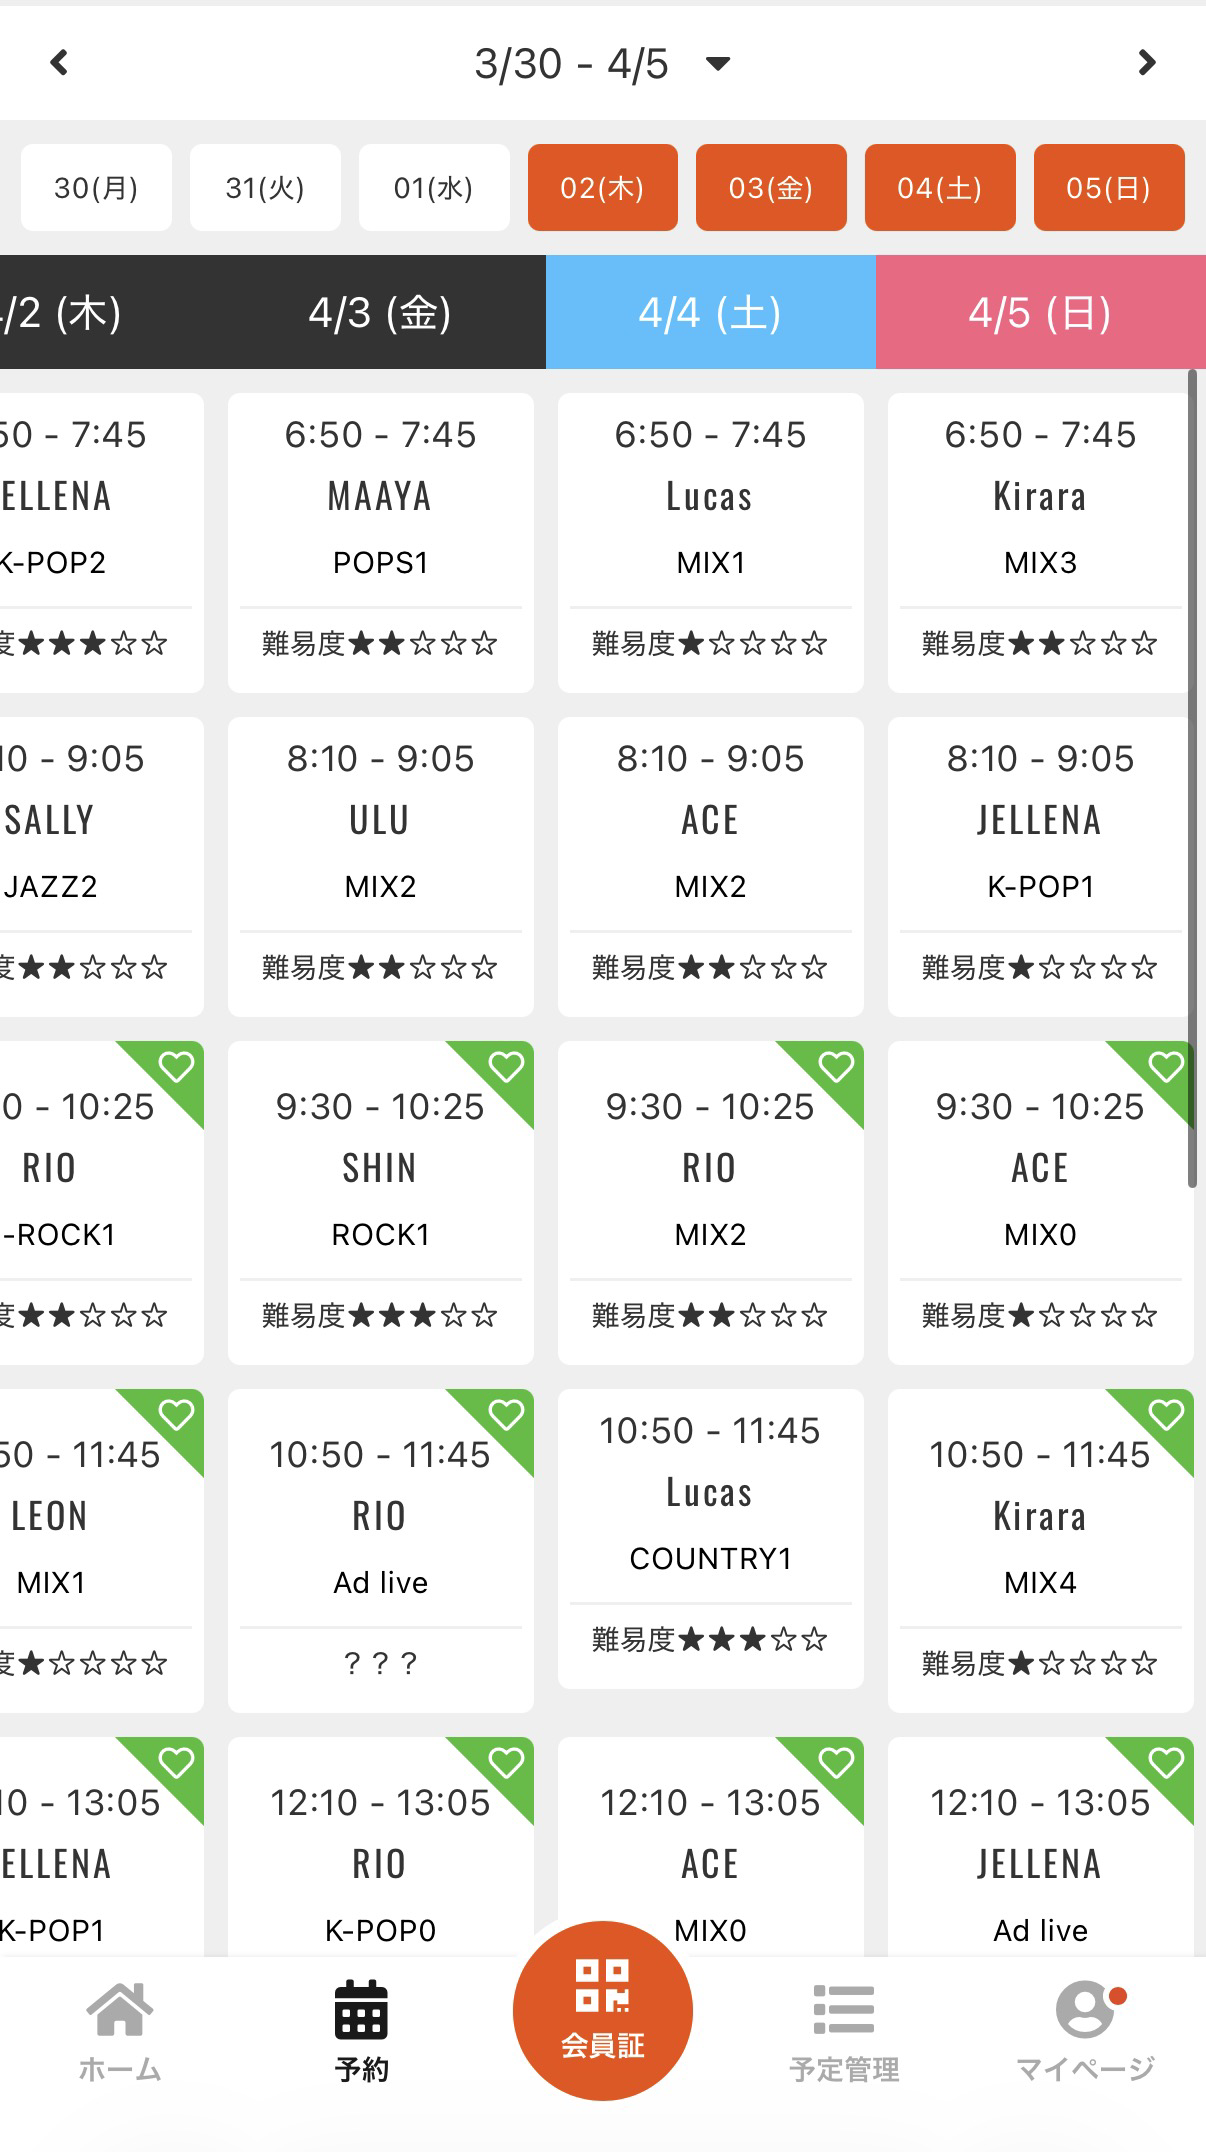Go to next week with right arrow
The width and height of the screenshot is (1206, 2152).
click(x=1146, y=63)
